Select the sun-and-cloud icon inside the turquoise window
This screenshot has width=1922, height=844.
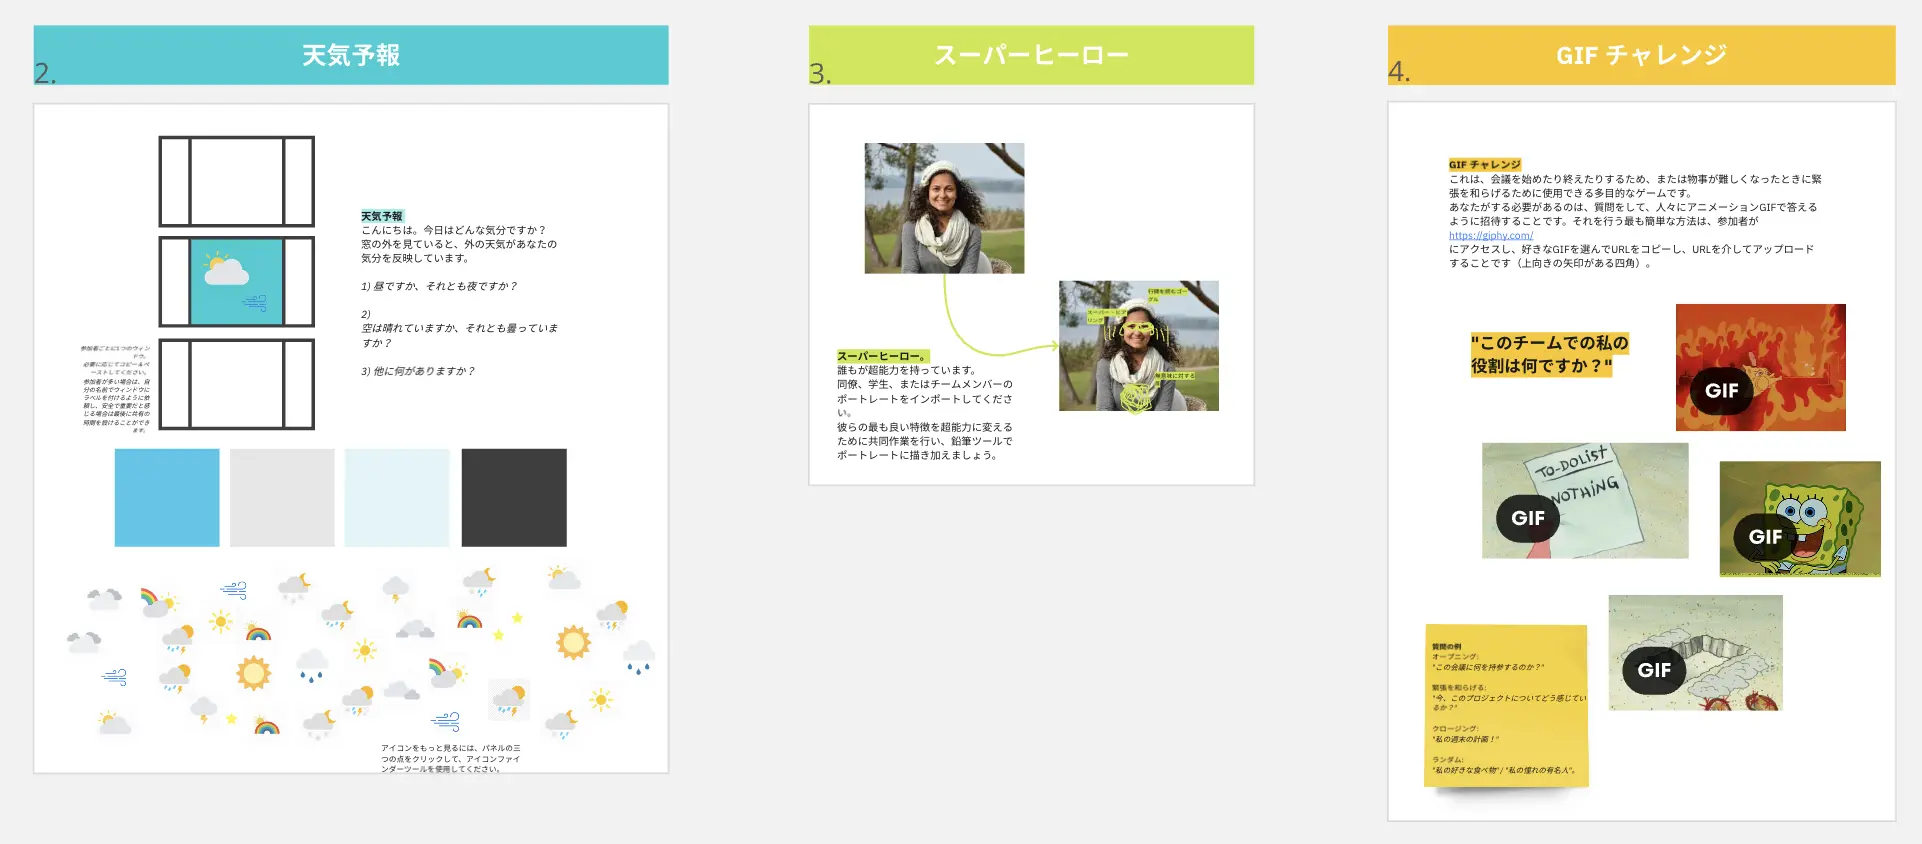click(x=225, y=269)
